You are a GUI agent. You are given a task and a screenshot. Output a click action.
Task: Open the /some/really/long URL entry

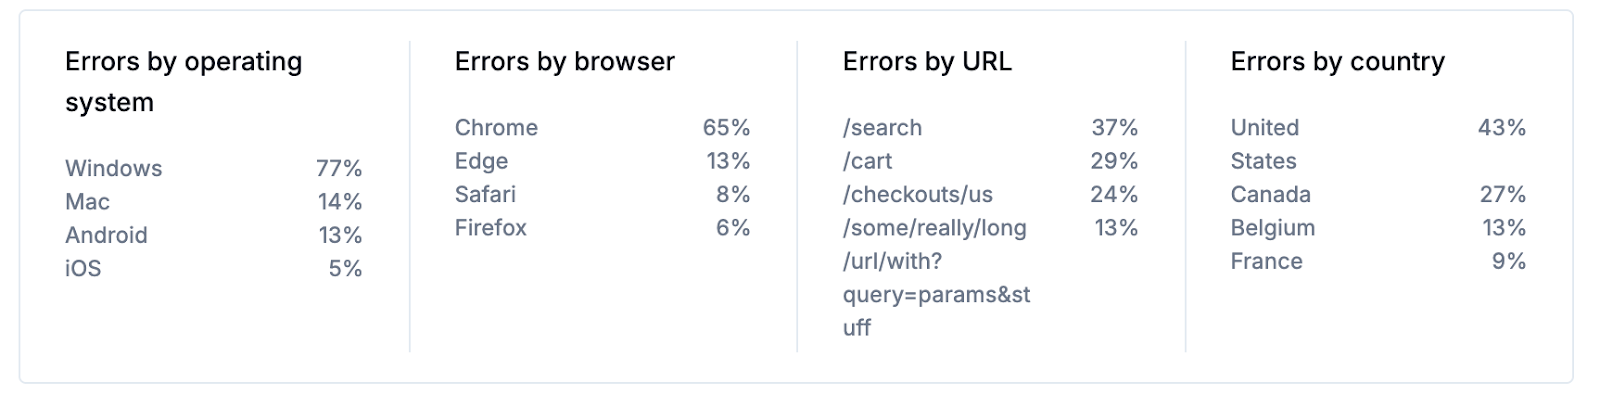991,278
